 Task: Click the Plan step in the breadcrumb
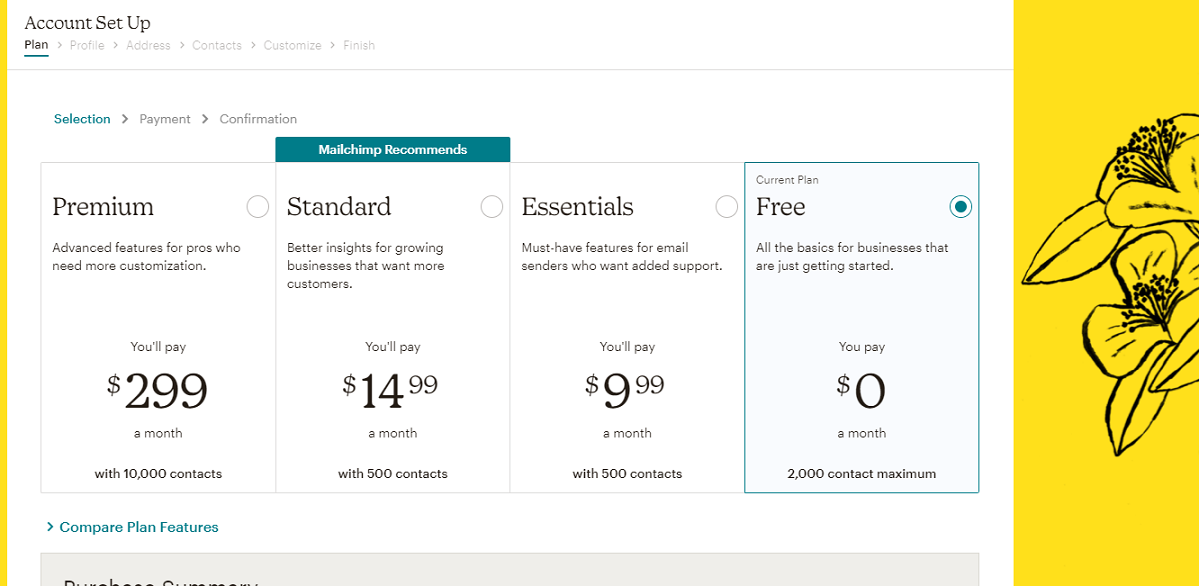click(35, 45)
